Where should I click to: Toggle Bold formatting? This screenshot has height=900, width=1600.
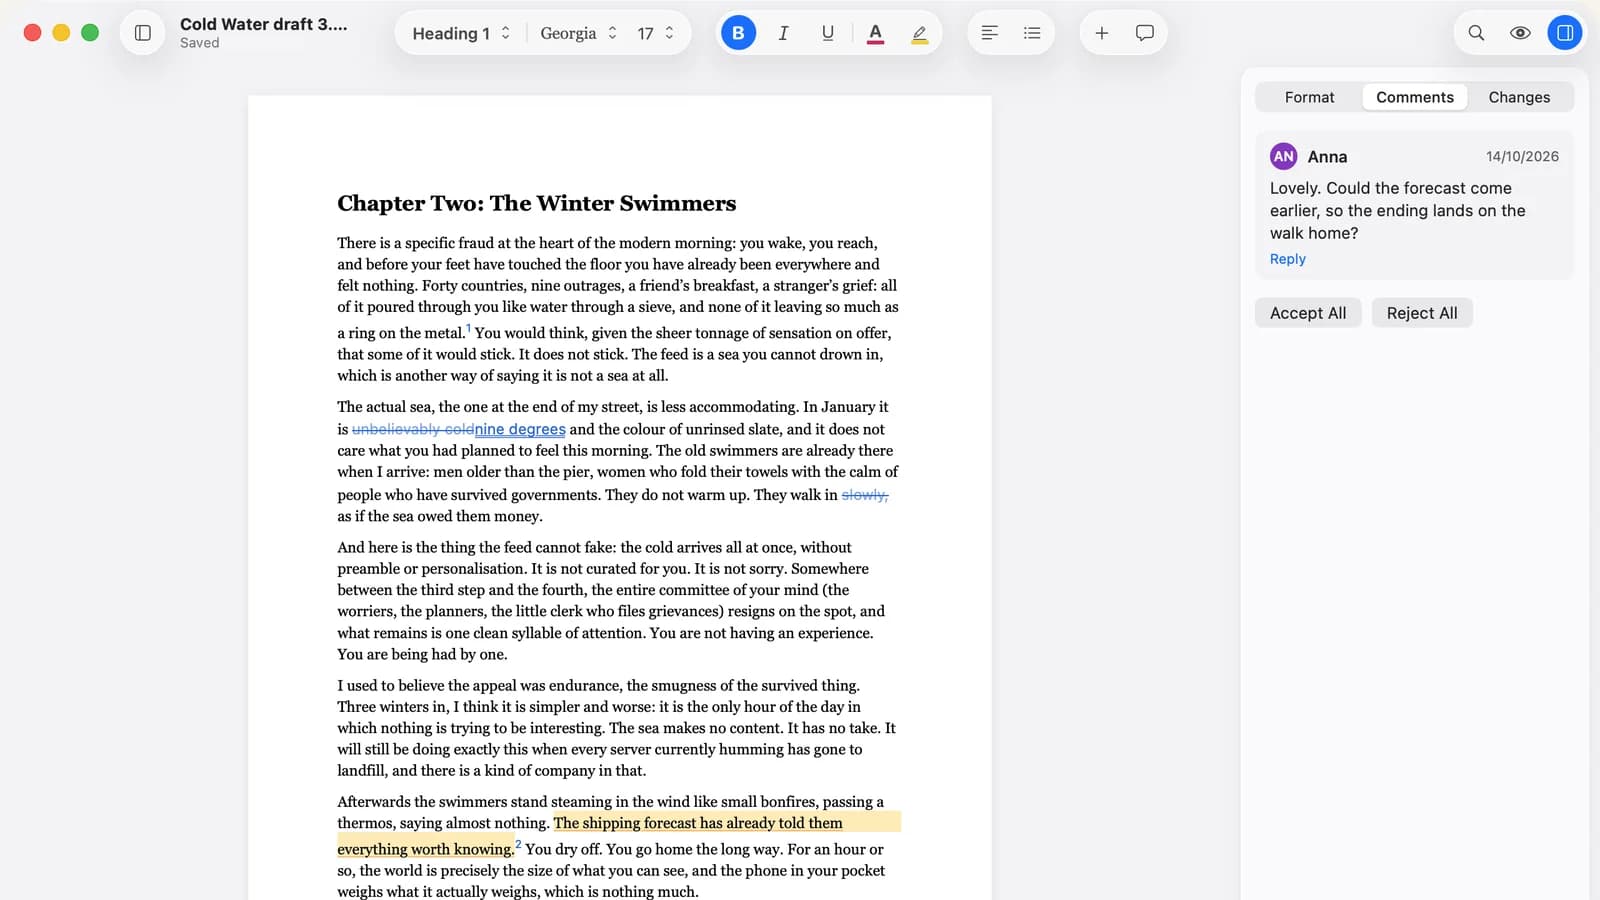pyautogui.click(x=738, y=33)
